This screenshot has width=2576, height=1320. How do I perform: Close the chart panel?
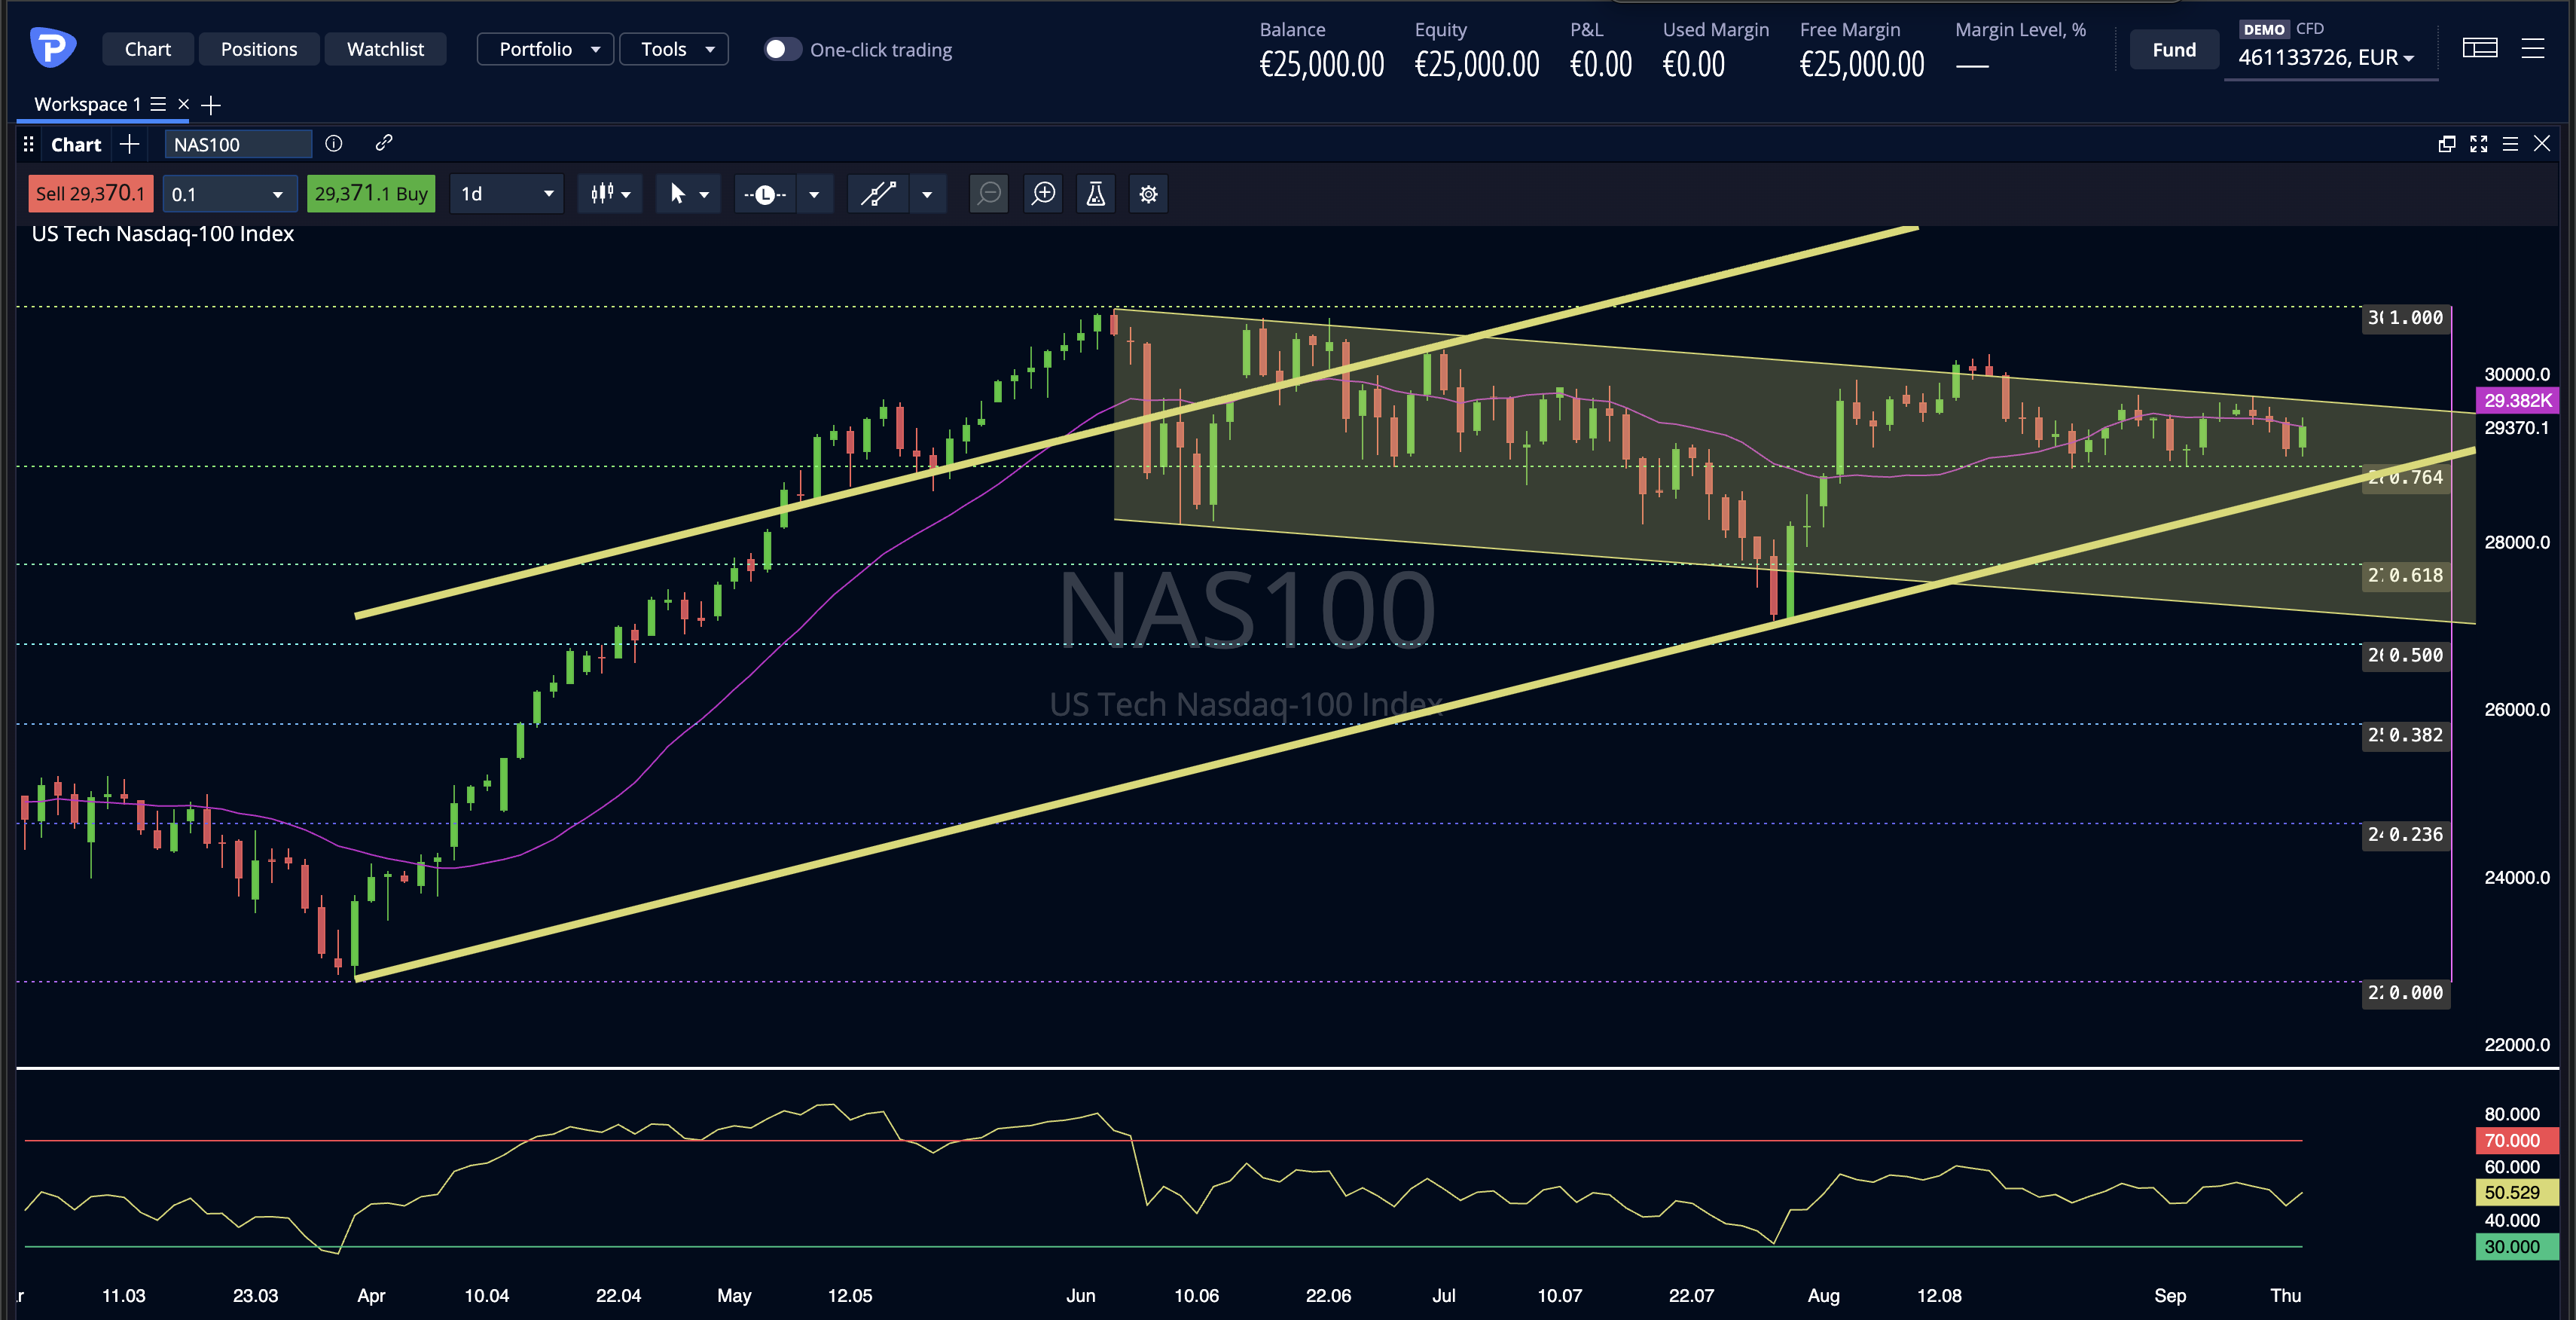coord(2542,144)
